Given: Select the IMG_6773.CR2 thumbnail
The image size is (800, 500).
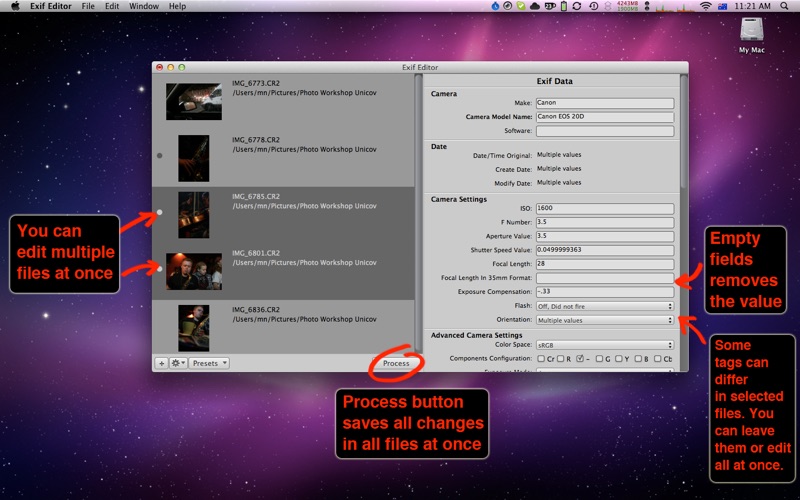Looking at the screenshot, I should pyautogui.click(x=193, y=101).
